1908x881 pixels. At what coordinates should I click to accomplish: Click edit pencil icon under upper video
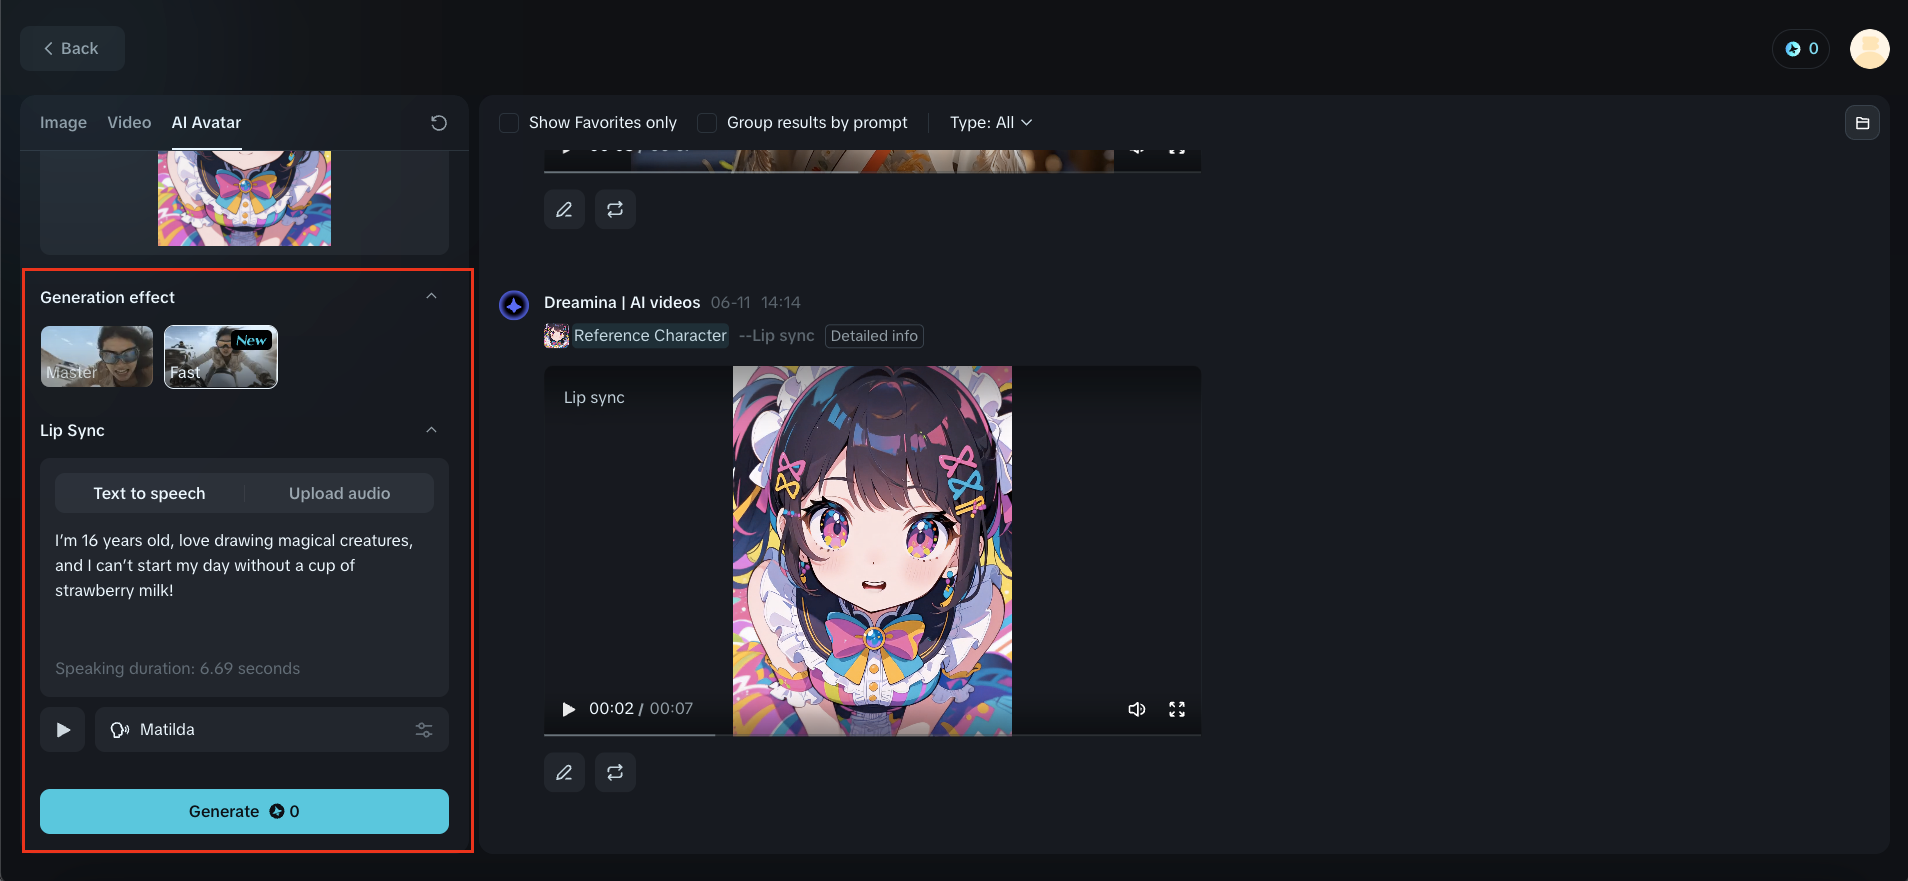(x=564, y=209)
